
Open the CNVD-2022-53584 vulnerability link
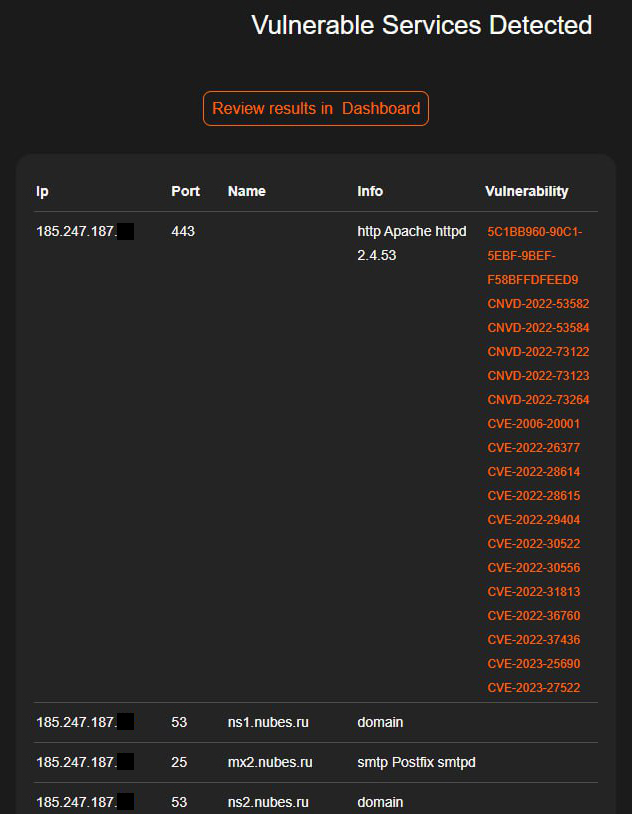coord(538,328)
